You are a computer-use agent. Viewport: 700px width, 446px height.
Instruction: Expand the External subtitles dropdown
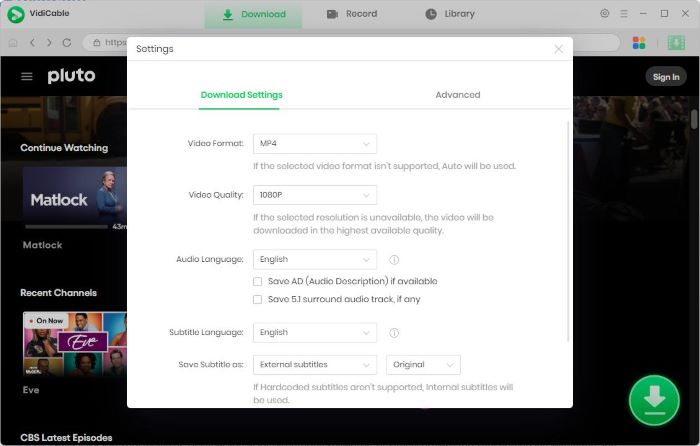(314, 365)
